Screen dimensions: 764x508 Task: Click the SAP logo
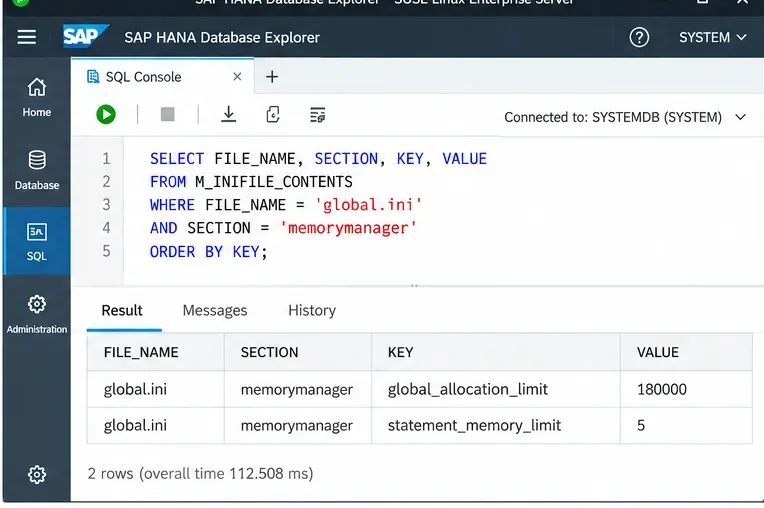(x=86, y=37)
